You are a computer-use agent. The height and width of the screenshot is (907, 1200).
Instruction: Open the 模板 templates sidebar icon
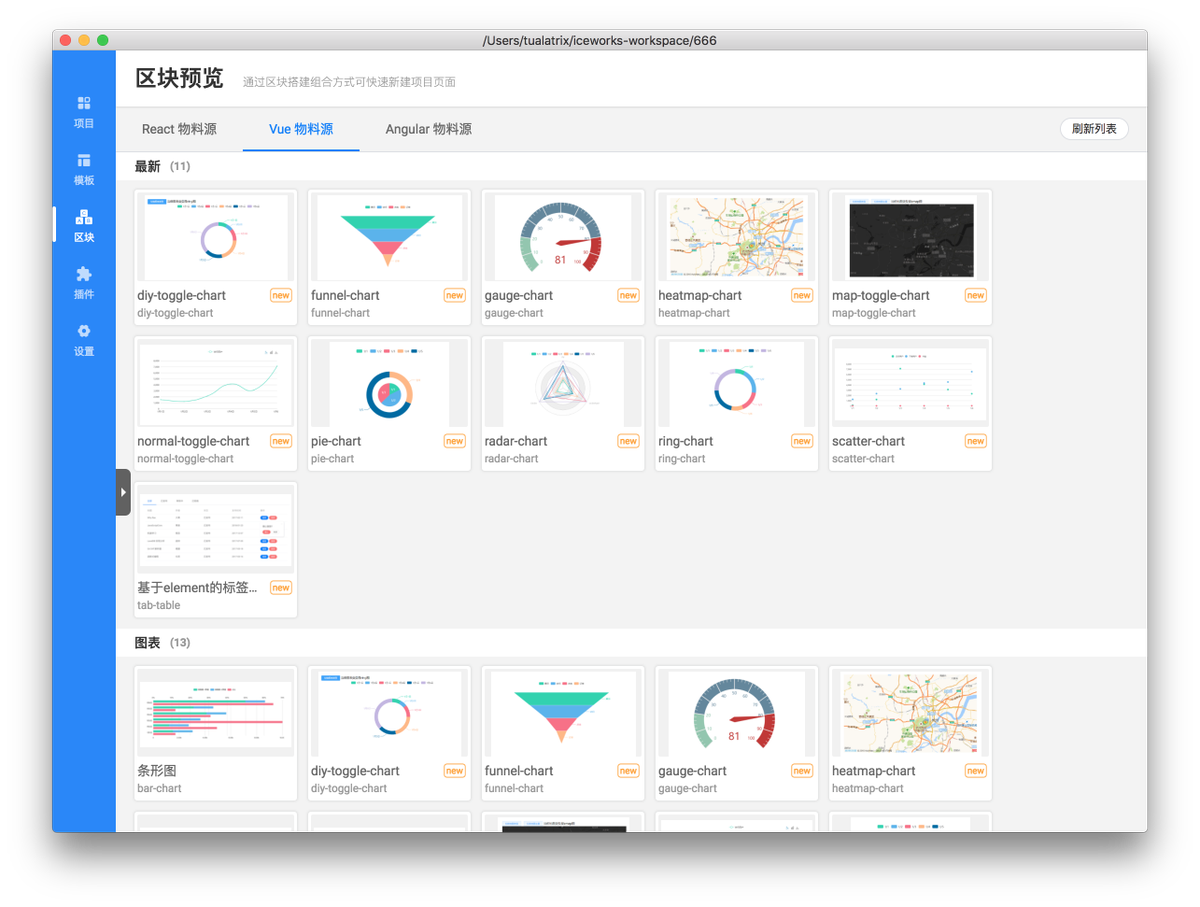[84, 169]
